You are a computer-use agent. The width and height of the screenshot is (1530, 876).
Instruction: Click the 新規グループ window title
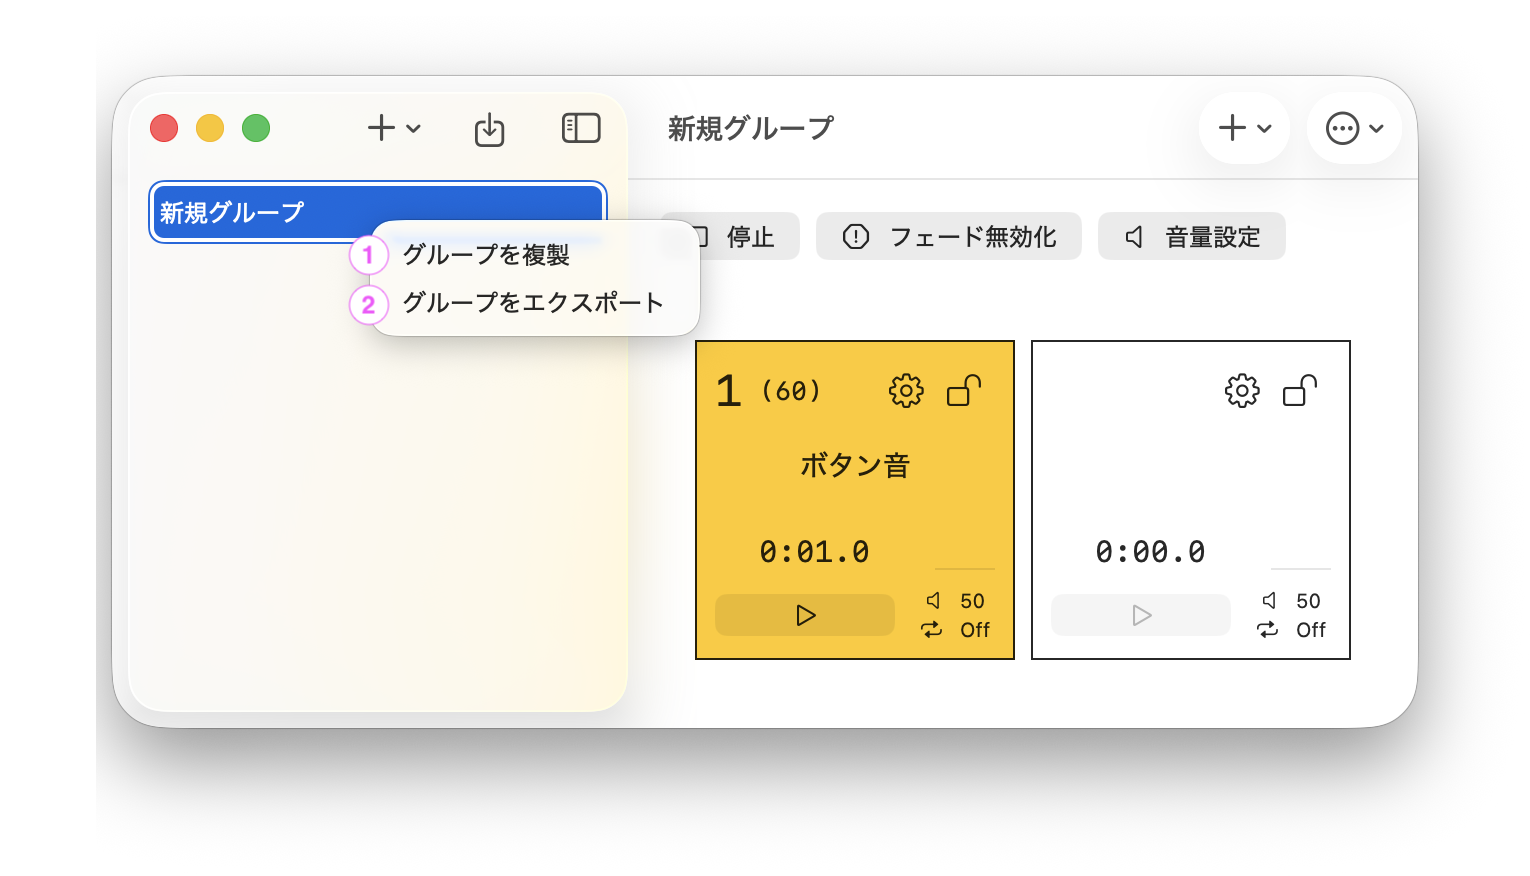click(750, 128)
